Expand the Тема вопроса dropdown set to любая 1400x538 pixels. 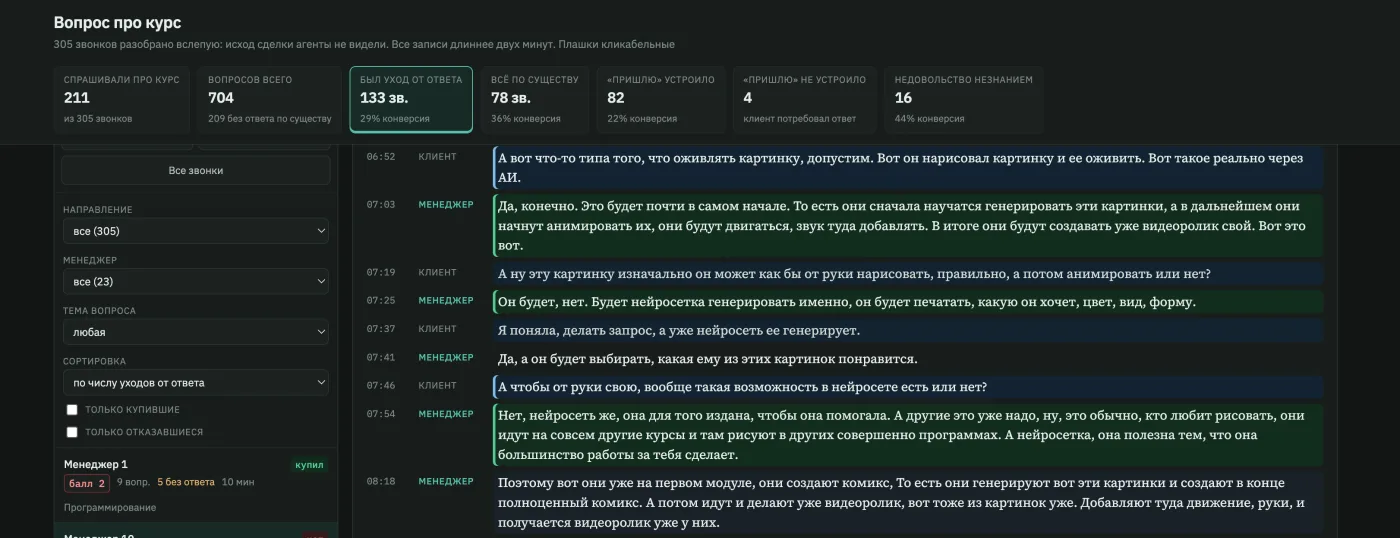click(196, 332)
